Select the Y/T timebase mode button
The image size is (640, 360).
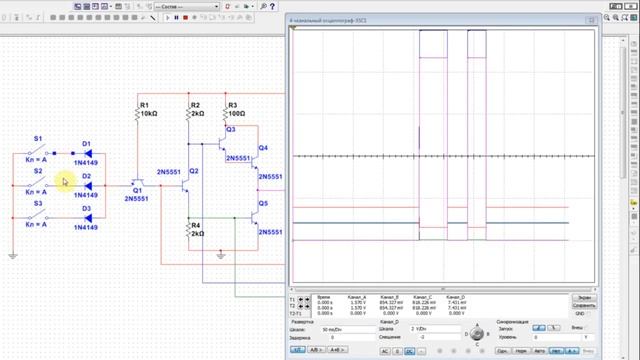point(298,350)
